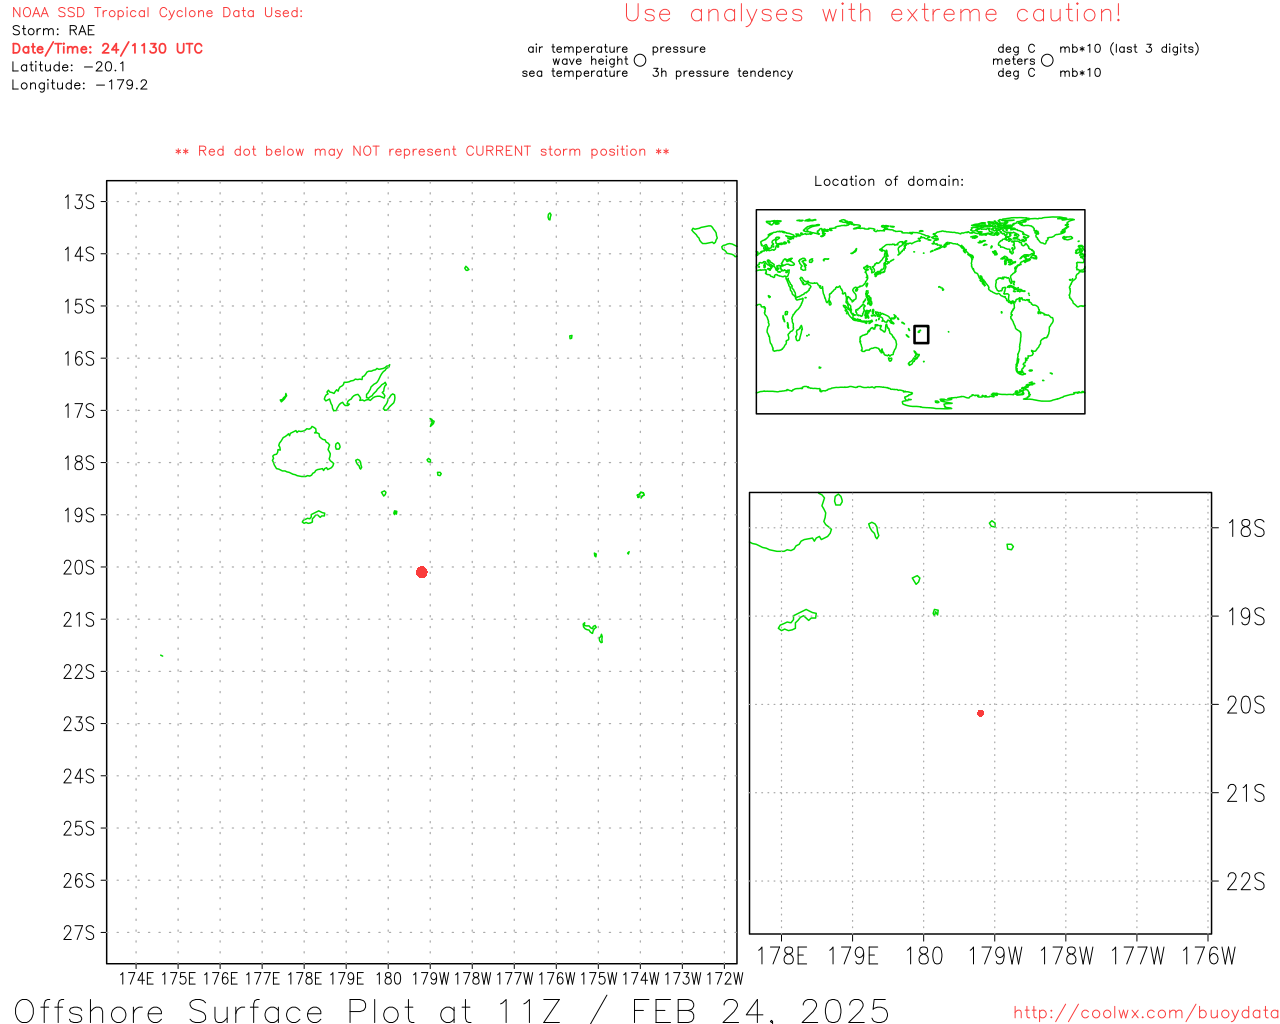Click the '174E' longitude label on main map
The image size is (1280, 1024).
(137, 978)
